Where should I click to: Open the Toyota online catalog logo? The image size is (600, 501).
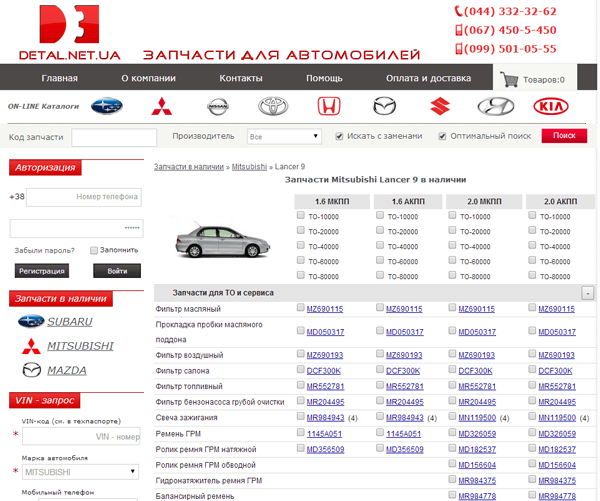[x=273, y=106]
